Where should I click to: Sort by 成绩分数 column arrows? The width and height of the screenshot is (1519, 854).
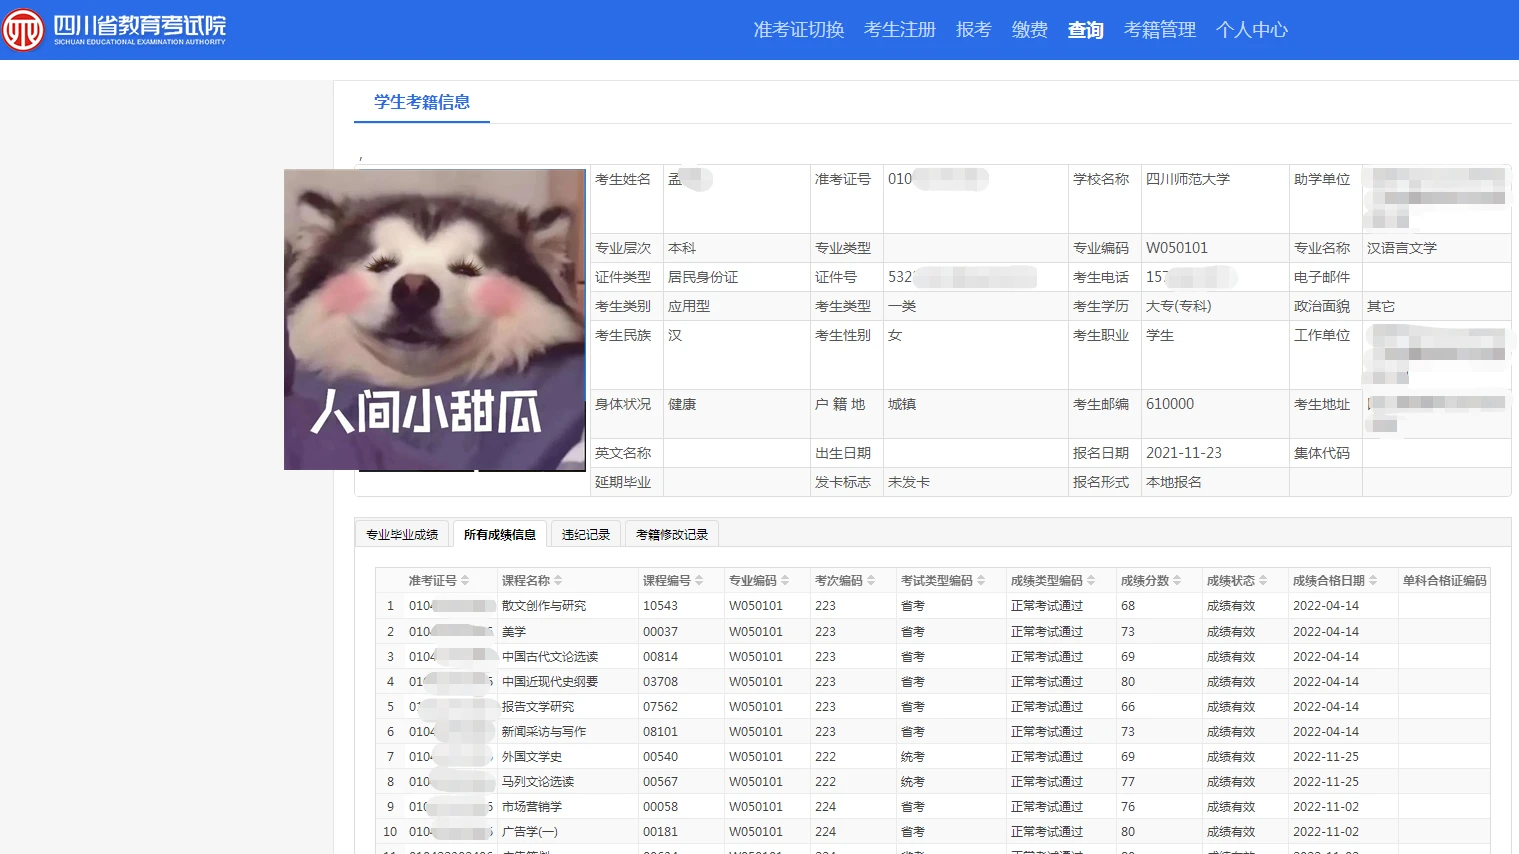1177,580
